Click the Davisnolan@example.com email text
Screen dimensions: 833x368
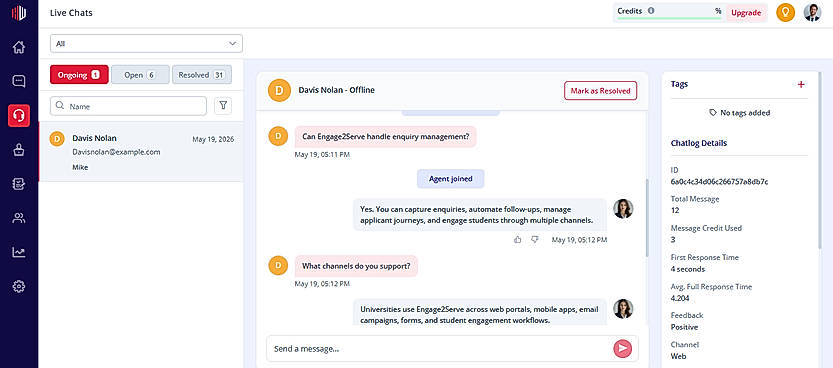116,152
